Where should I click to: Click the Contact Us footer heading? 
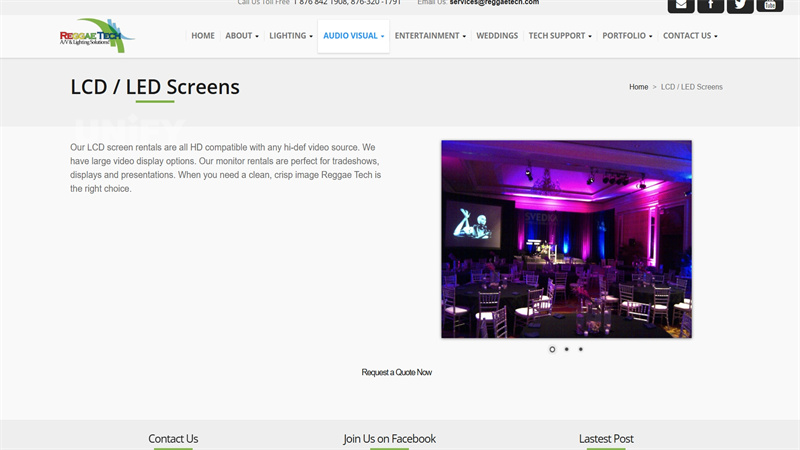click(173, 439)
